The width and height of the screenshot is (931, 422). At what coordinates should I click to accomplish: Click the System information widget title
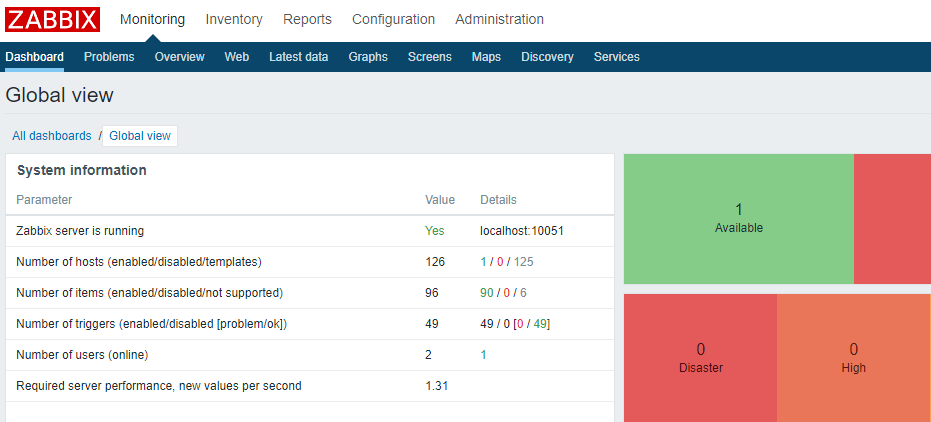click(x=82, y=170)
